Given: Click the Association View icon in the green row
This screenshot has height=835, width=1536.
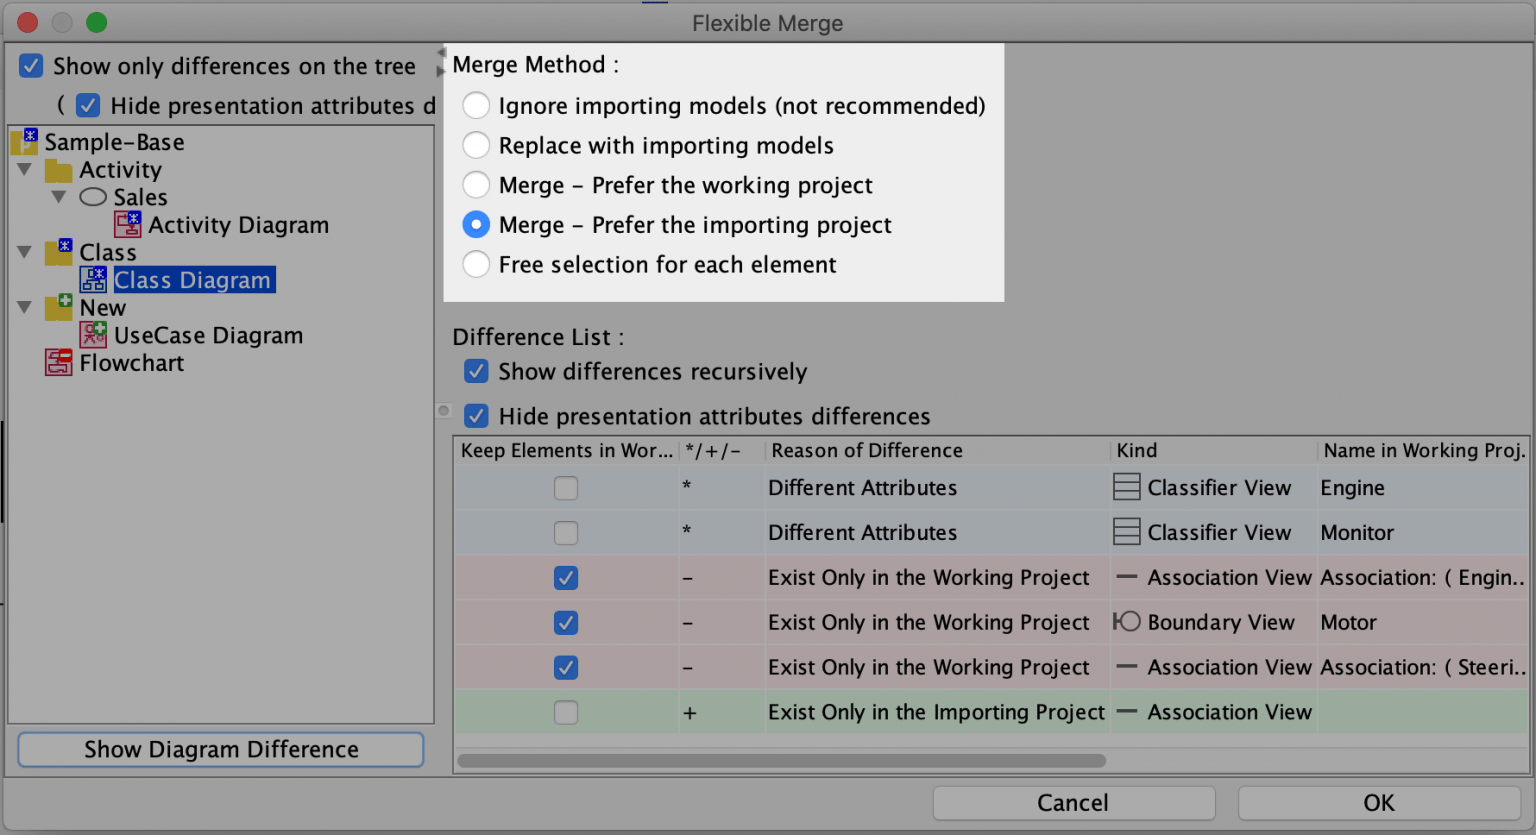Looking at the screenshot, I should point(1127,712).
